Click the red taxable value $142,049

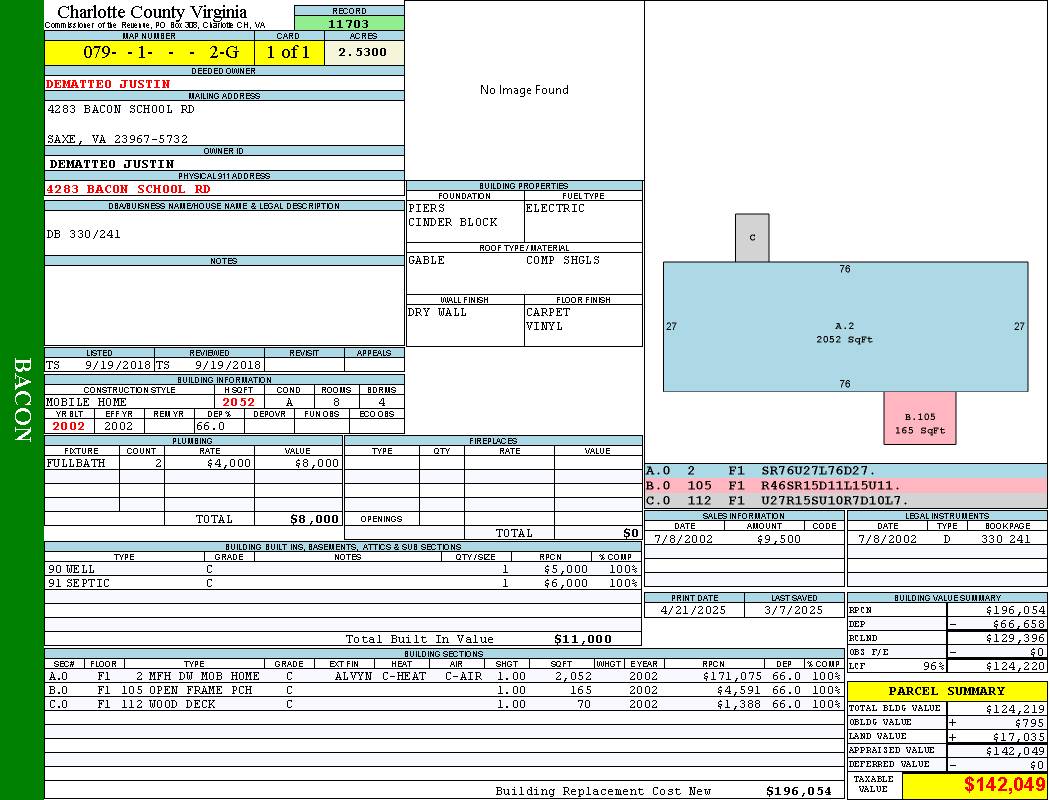pyautogui.click(x=1004, y=784)
